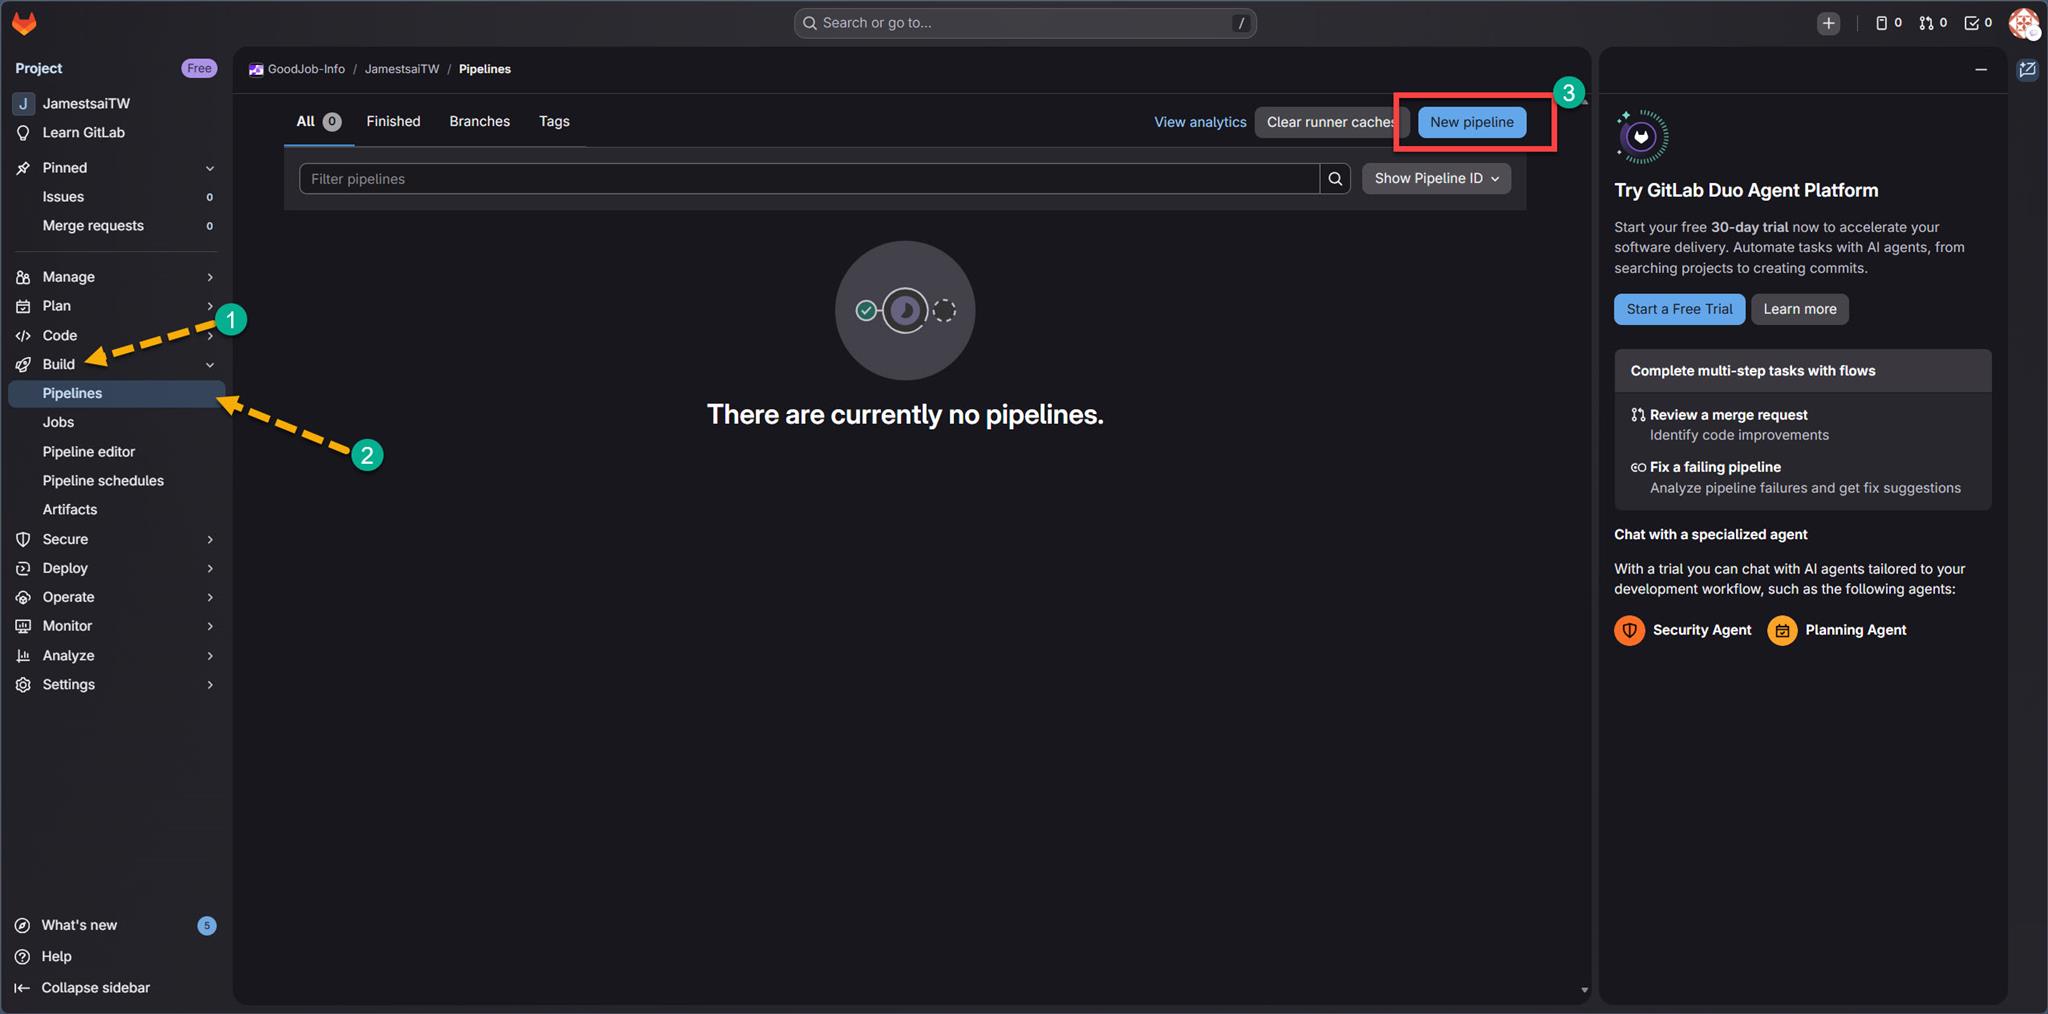Minimize the GitLab Duo panel
The image size is (2048, 1014).
[x=1980, y=70]
